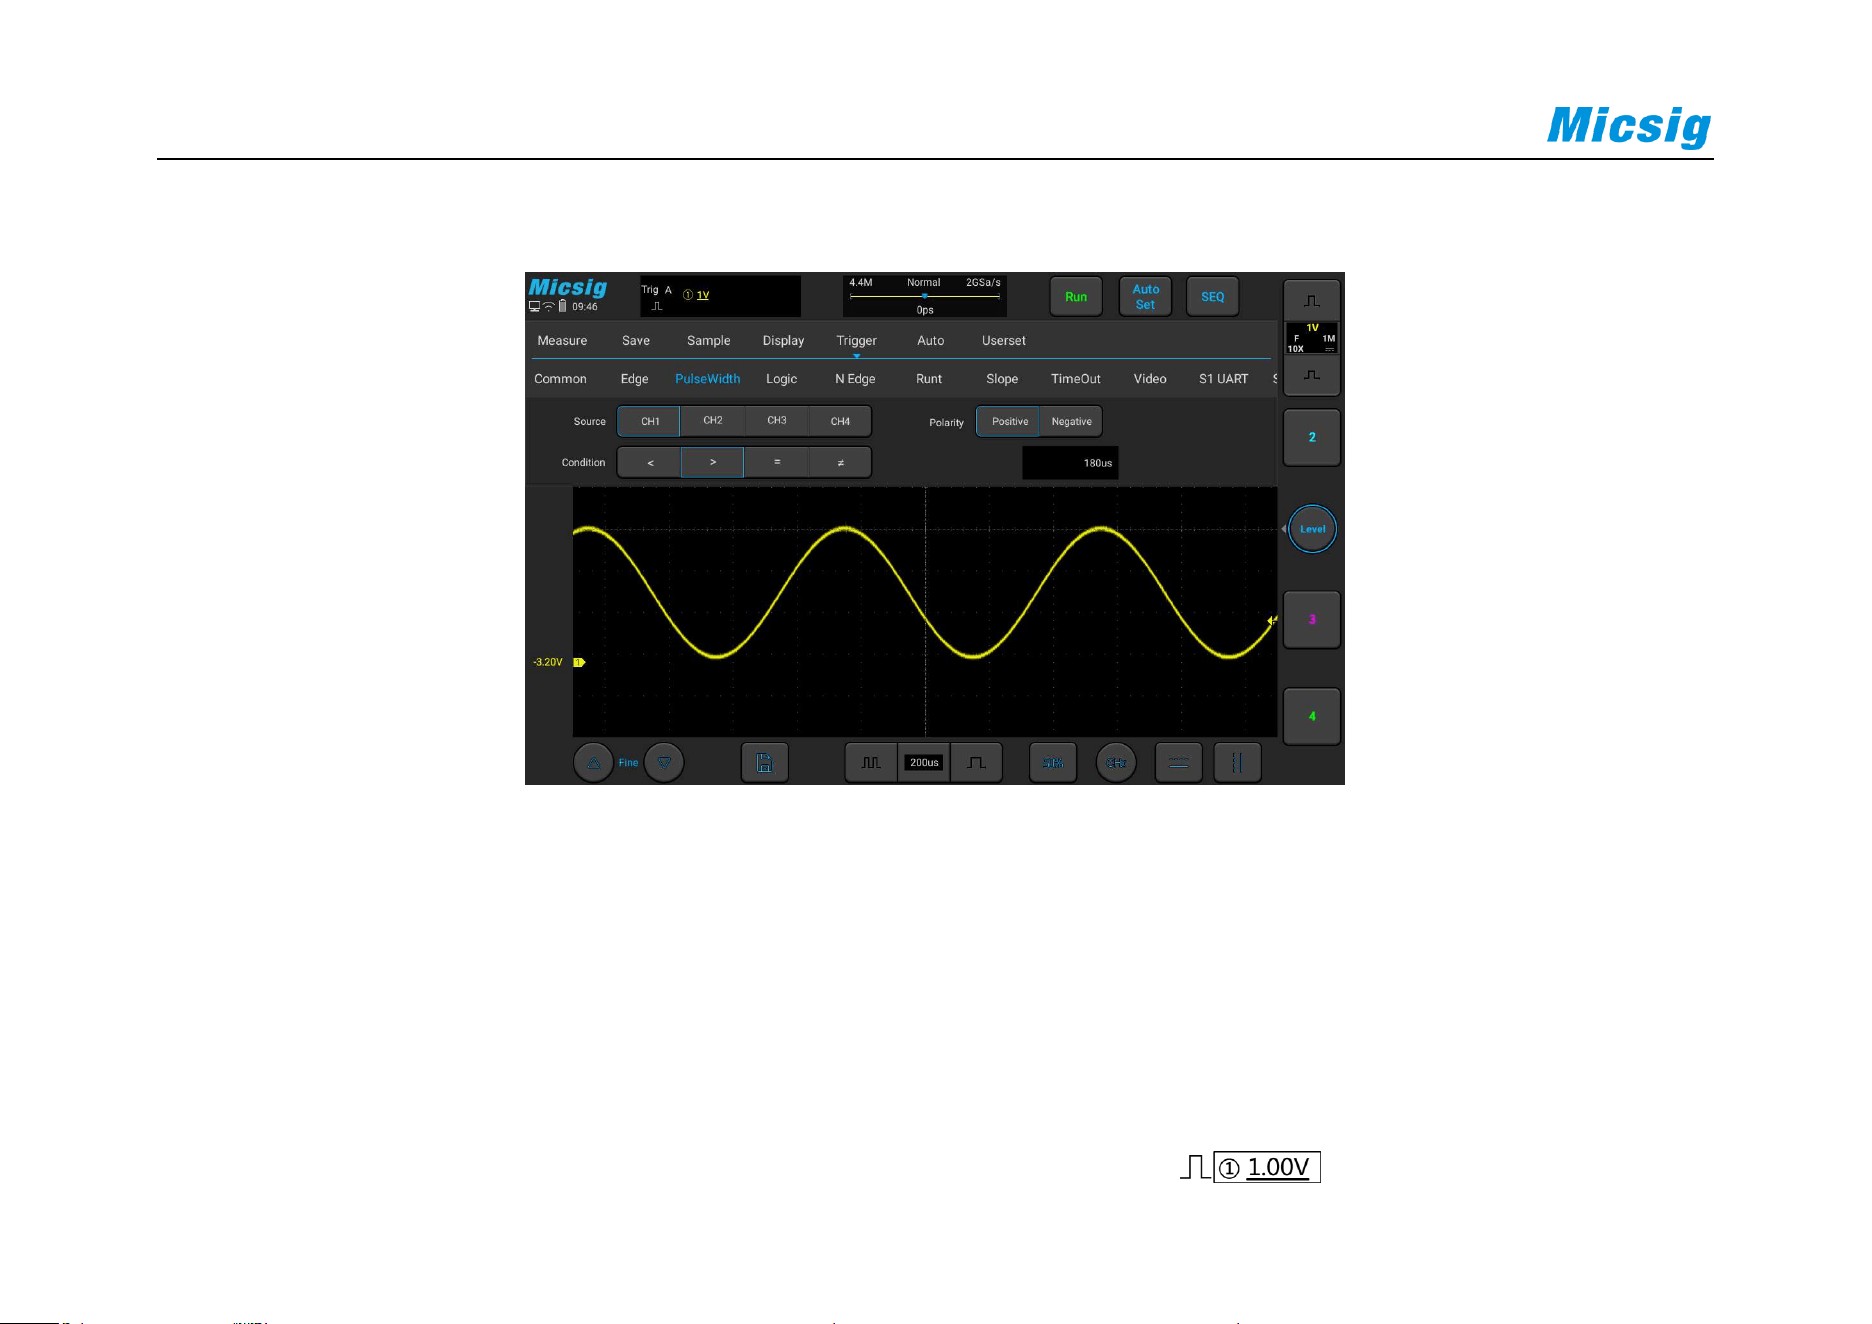Open the horizontal cursor lines tool
Screen dimensions: 1872x1324
1179,763
